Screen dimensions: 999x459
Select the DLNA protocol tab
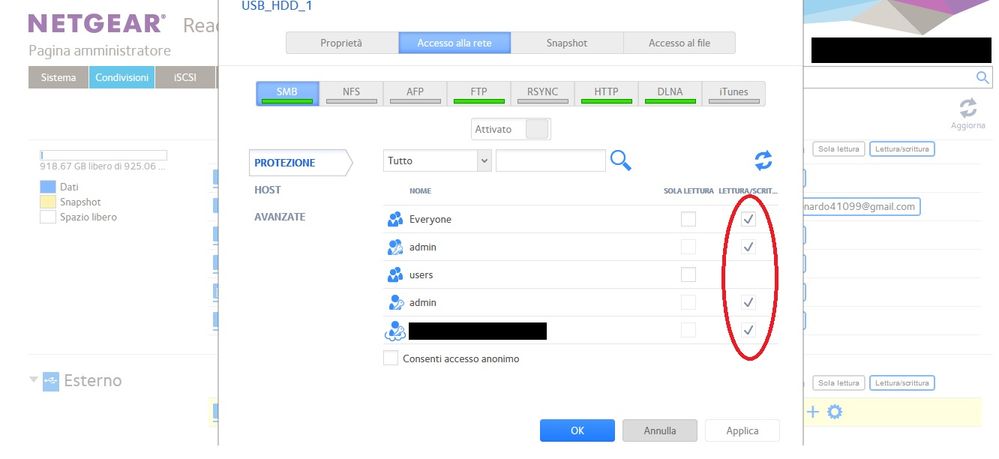(x=670, y=94)
